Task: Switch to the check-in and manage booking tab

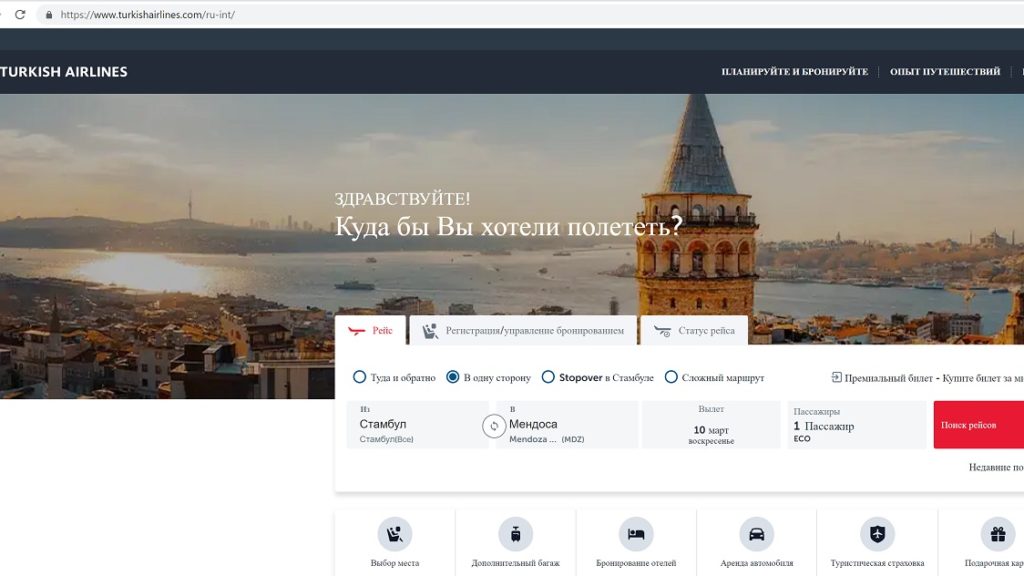Action: point(523,331)
